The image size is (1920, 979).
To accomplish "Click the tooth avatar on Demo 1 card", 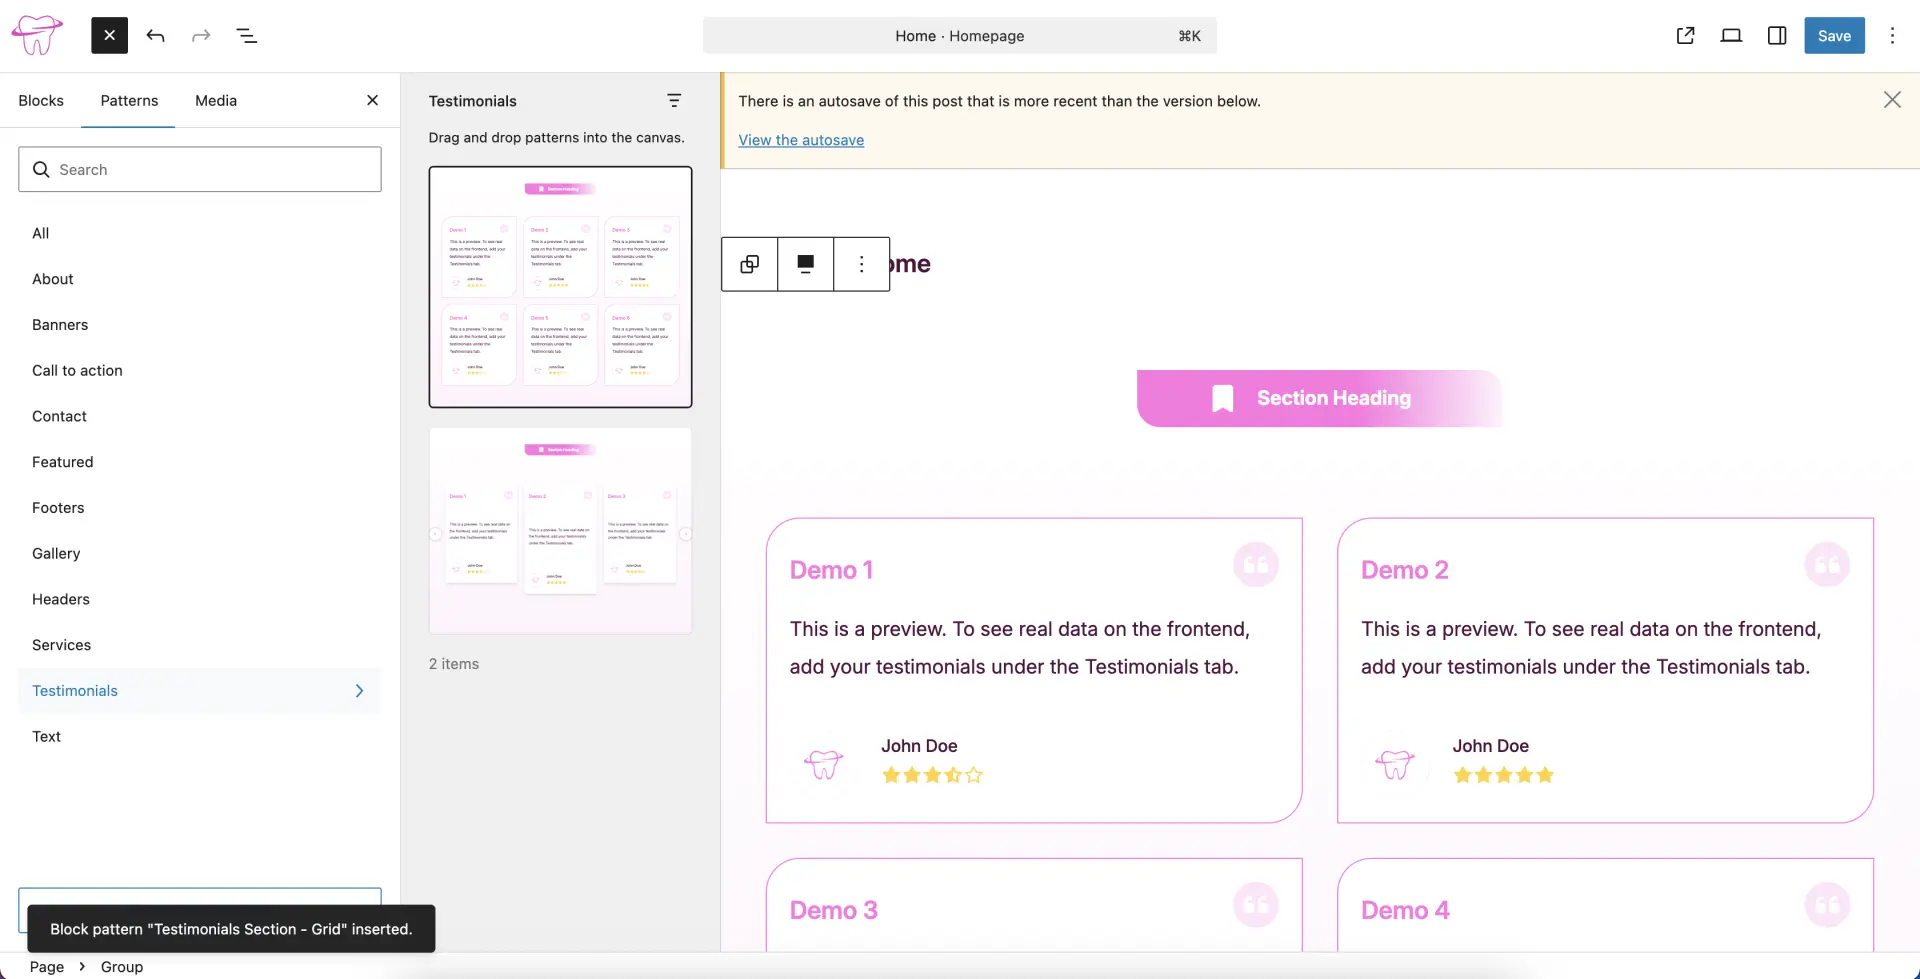I will (x=824, y=764).
